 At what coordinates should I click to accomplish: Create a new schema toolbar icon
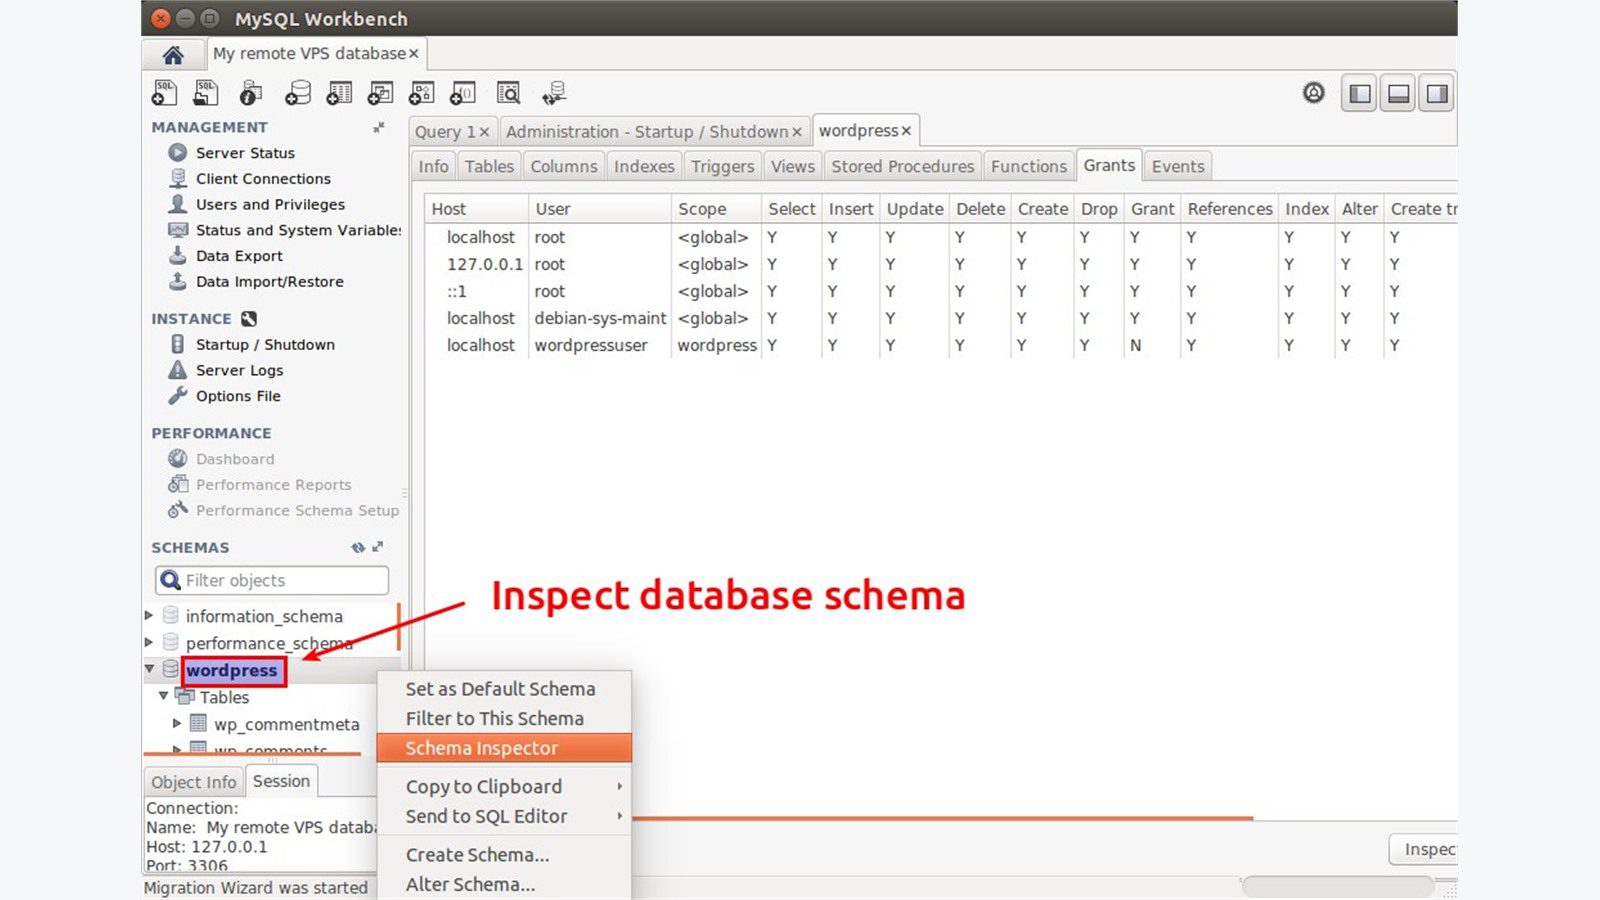(x=297, y=93)
